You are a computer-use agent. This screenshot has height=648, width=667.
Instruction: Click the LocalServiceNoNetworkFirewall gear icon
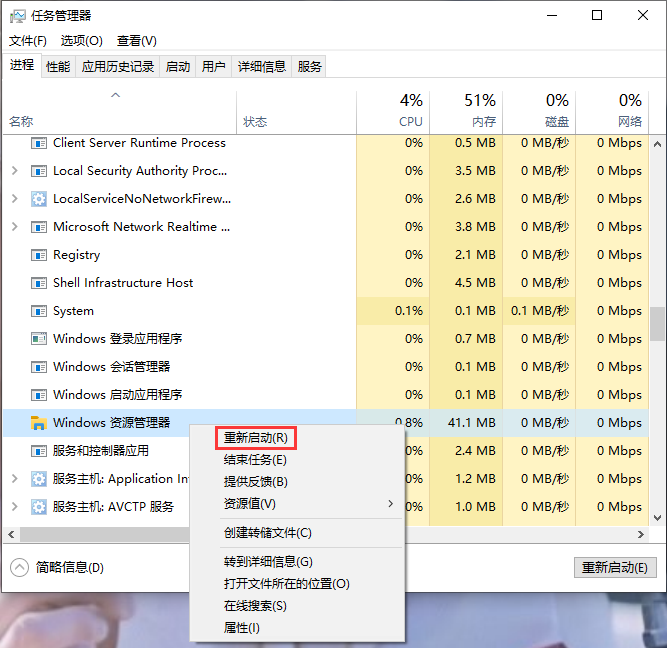tap(39, 199)
